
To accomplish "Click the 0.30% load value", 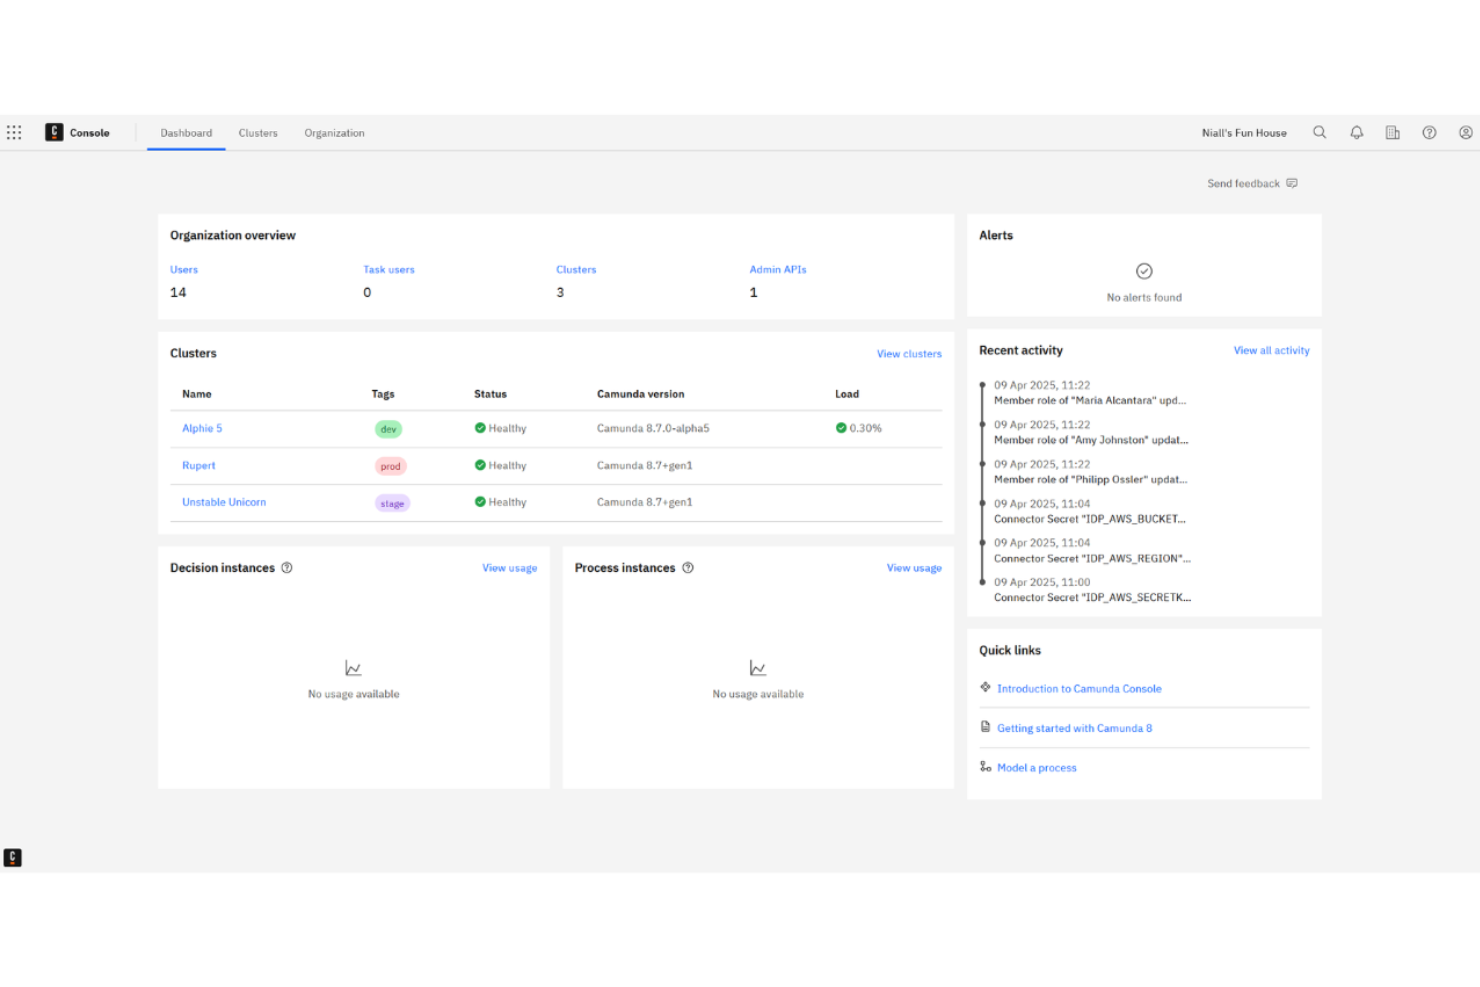I will pyautogui.click(x=865, y=428).
